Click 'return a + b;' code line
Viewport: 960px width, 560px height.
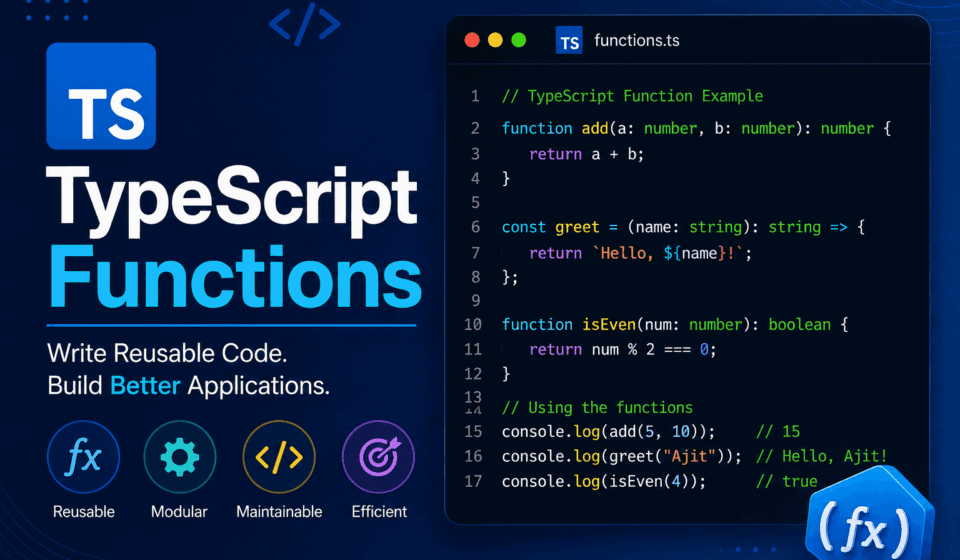pyautogui.click(x=587, y=154)
